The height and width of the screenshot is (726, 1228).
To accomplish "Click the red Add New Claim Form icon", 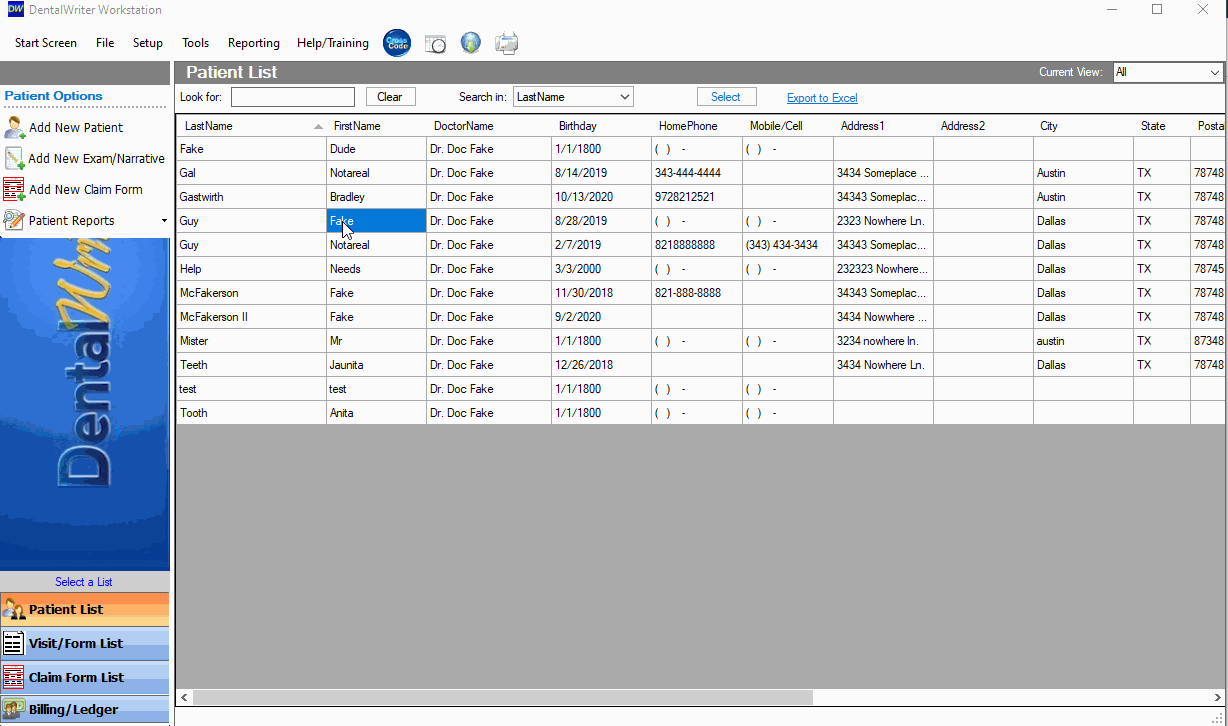I will (16, 189).
